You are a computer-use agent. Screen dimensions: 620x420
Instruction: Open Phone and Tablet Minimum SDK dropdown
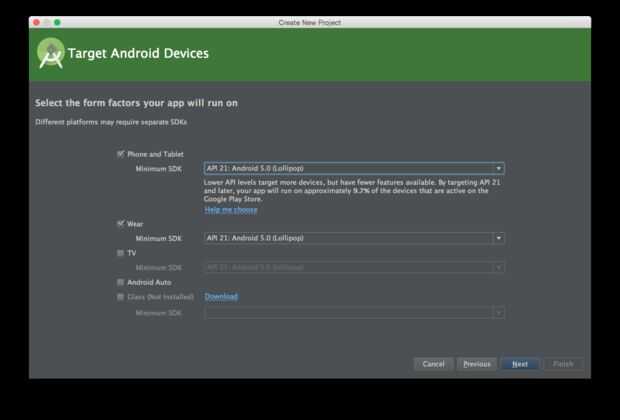pyautogui.click(x=354, y=169)
